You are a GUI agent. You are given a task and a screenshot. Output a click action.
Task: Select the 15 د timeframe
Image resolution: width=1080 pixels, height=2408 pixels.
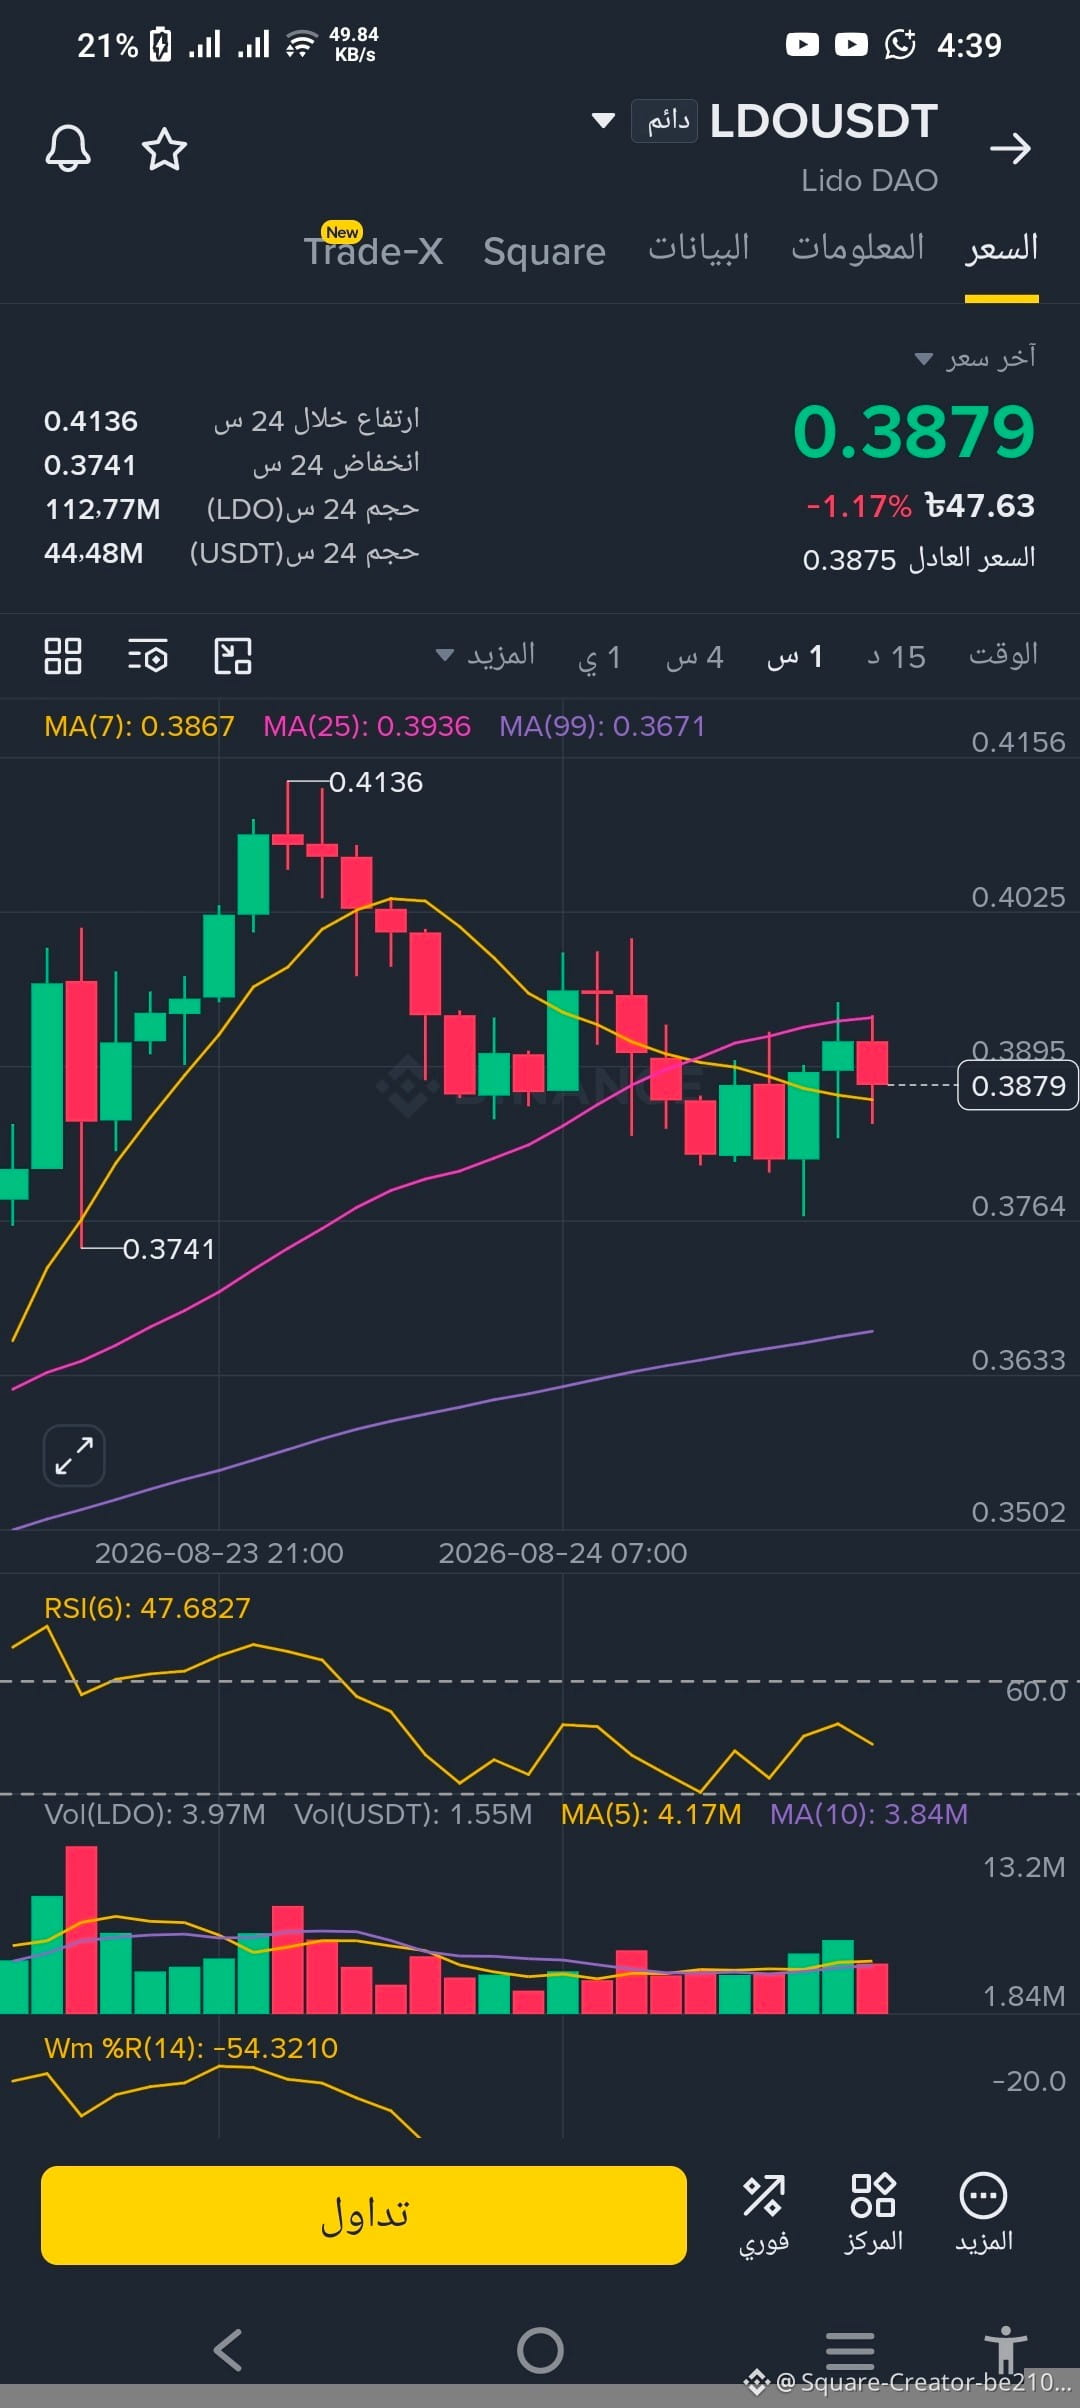(x=896, y=657)
